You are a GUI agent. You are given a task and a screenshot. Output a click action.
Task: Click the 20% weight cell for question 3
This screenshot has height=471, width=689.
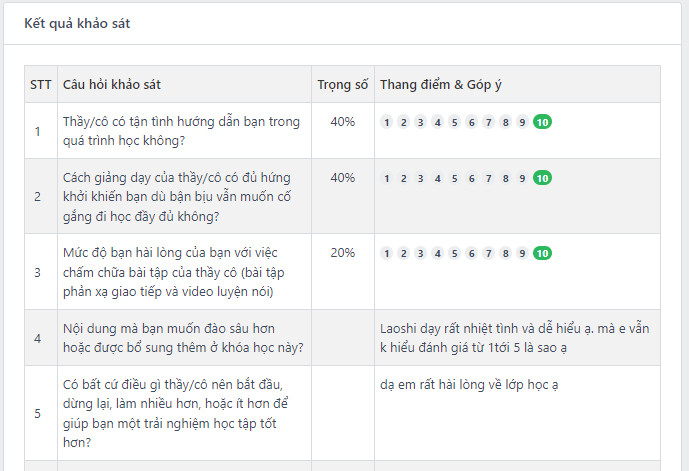[342, 253]
